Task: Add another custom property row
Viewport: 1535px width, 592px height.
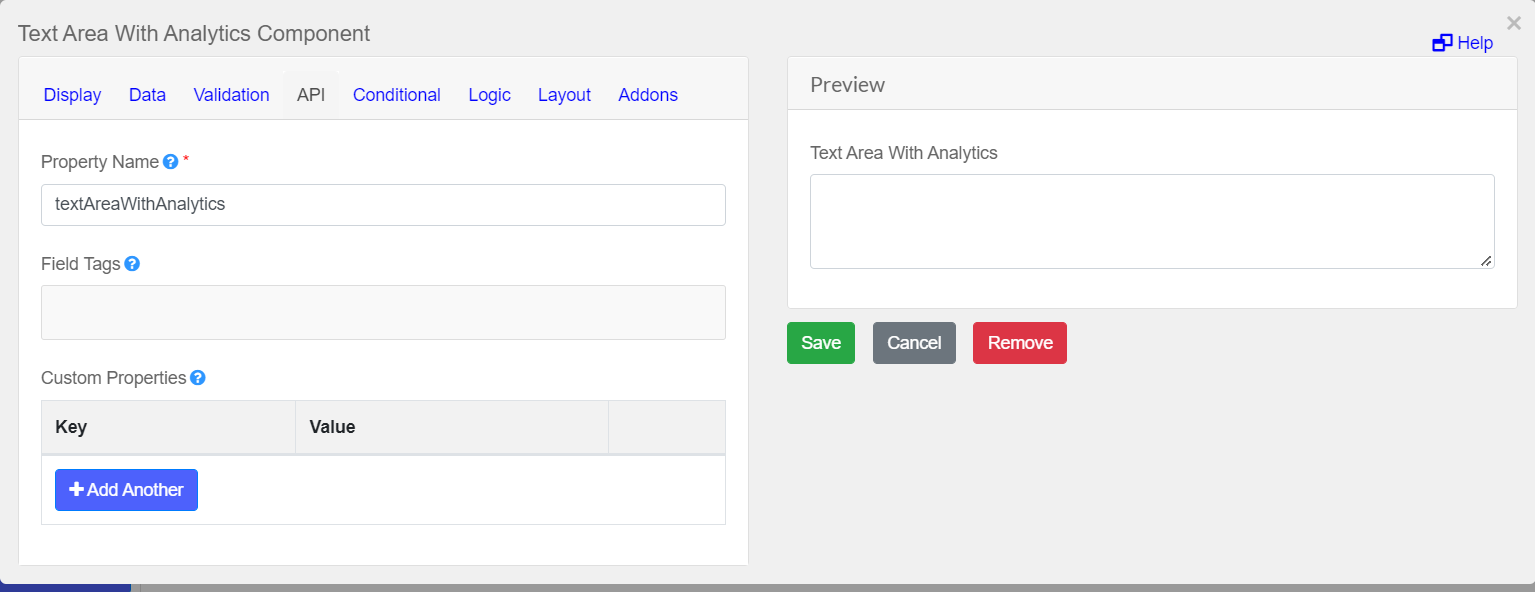Action: coord(126,490)
